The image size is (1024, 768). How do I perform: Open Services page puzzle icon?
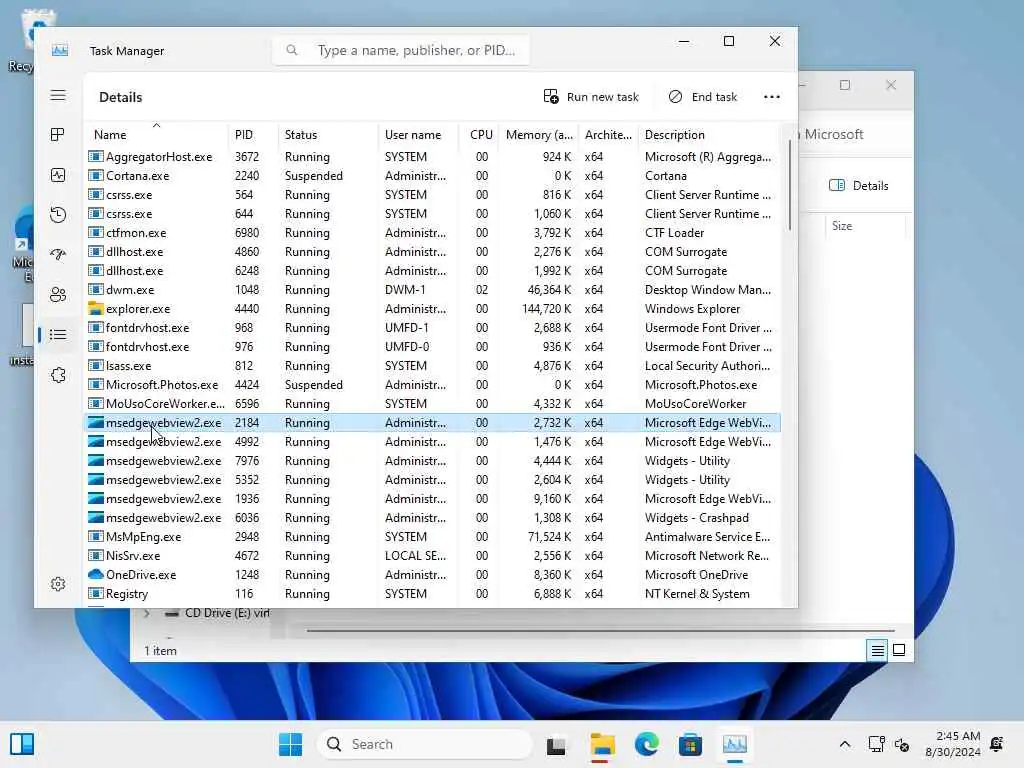coord(58,375)
